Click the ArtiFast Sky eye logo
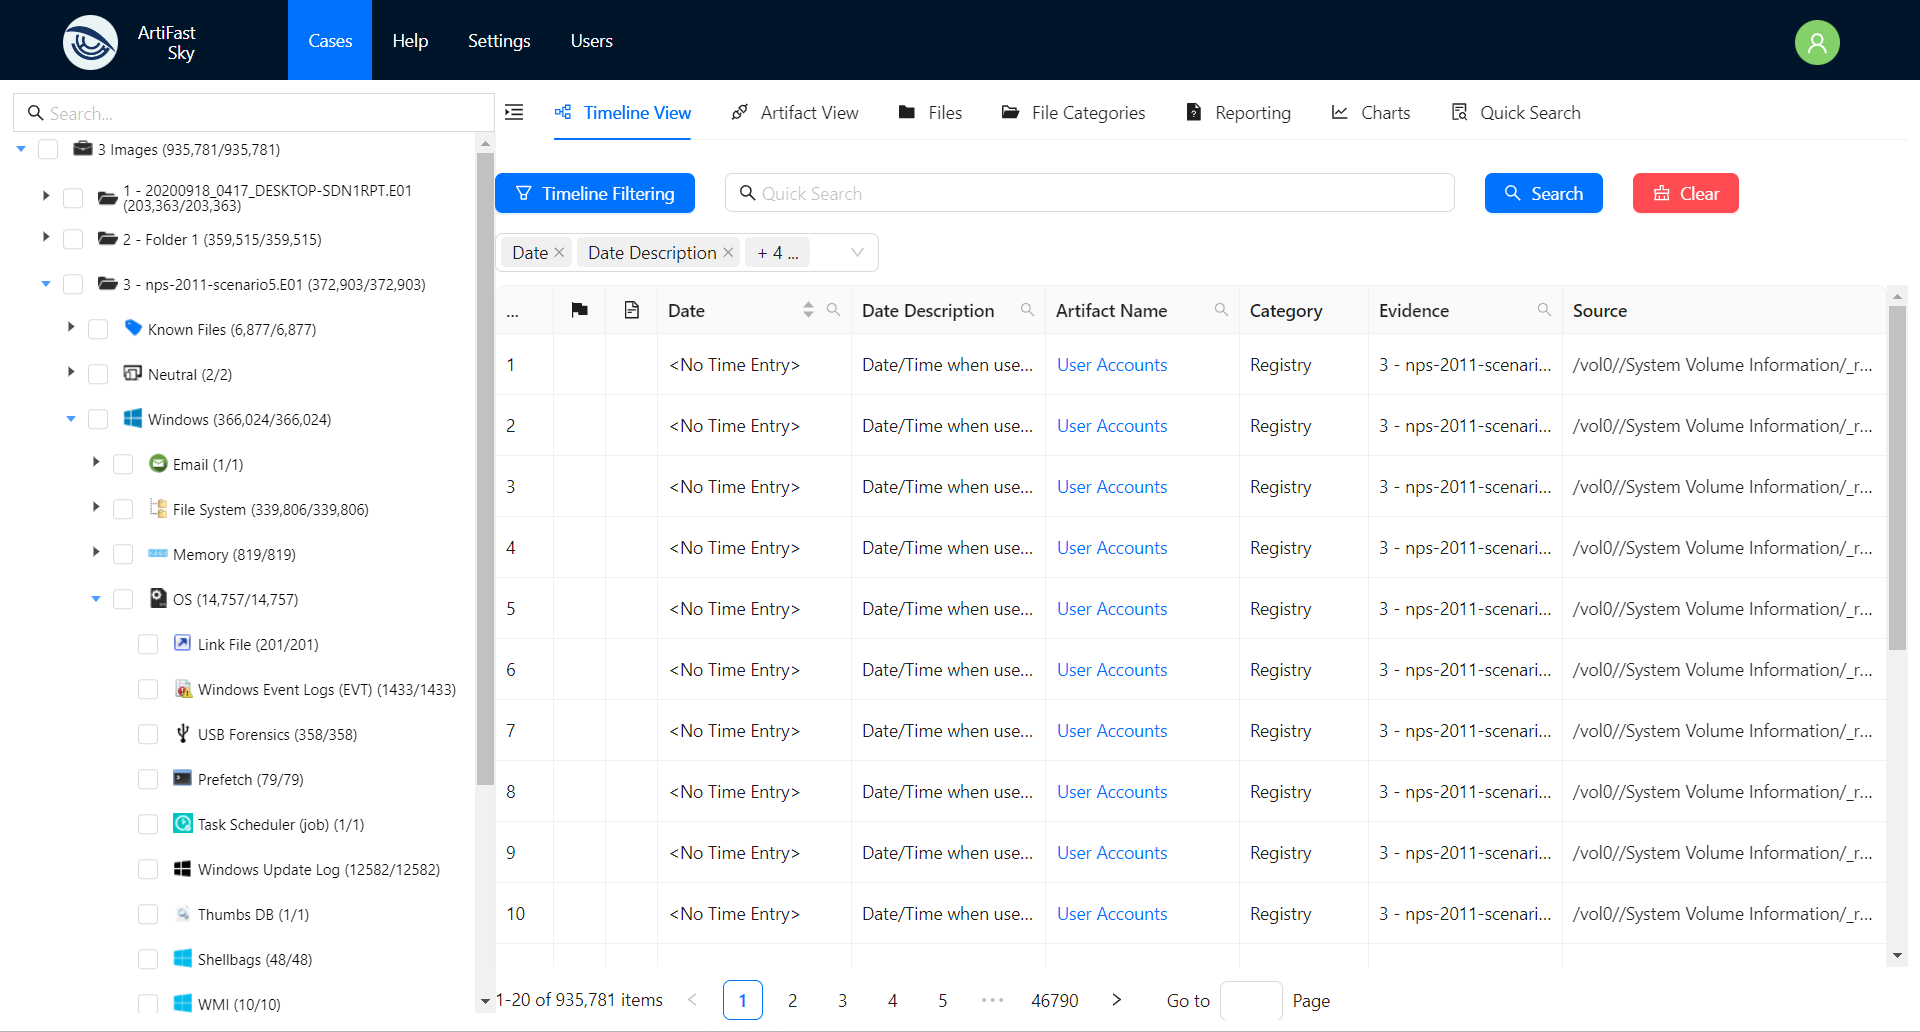 (x=90, y=42)
